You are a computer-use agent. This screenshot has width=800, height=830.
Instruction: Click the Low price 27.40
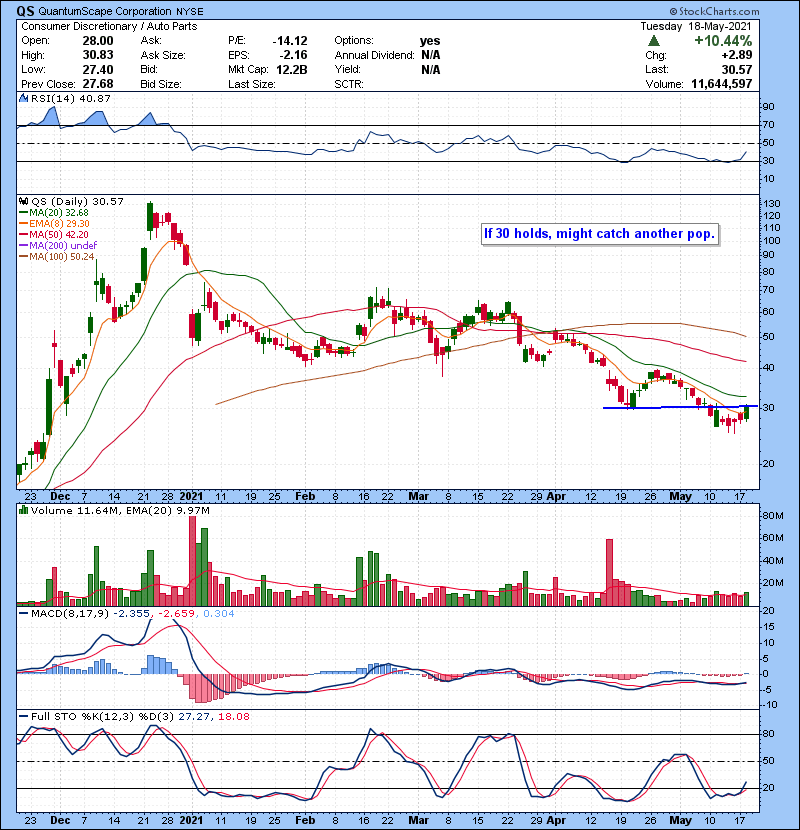[98, 69]
